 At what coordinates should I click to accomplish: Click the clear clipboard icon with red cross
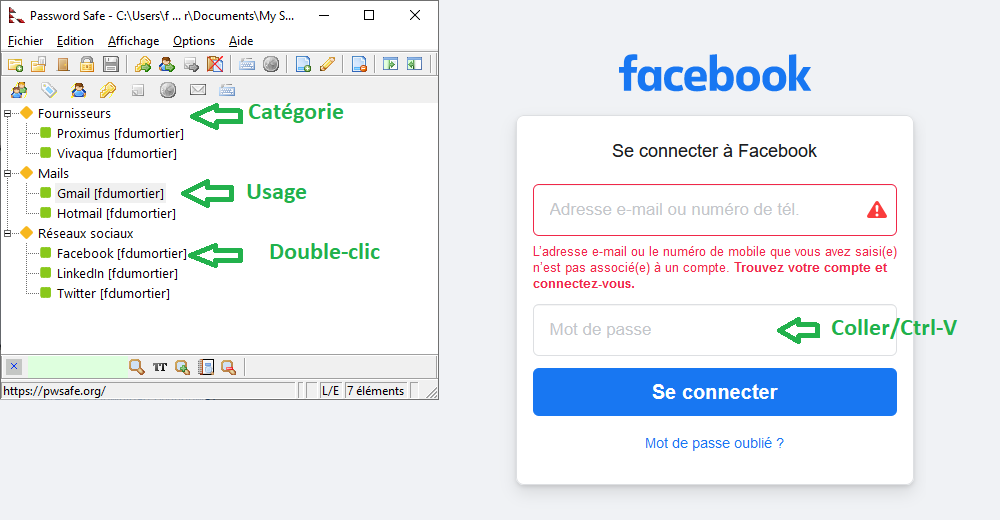[x=215, y=64]
